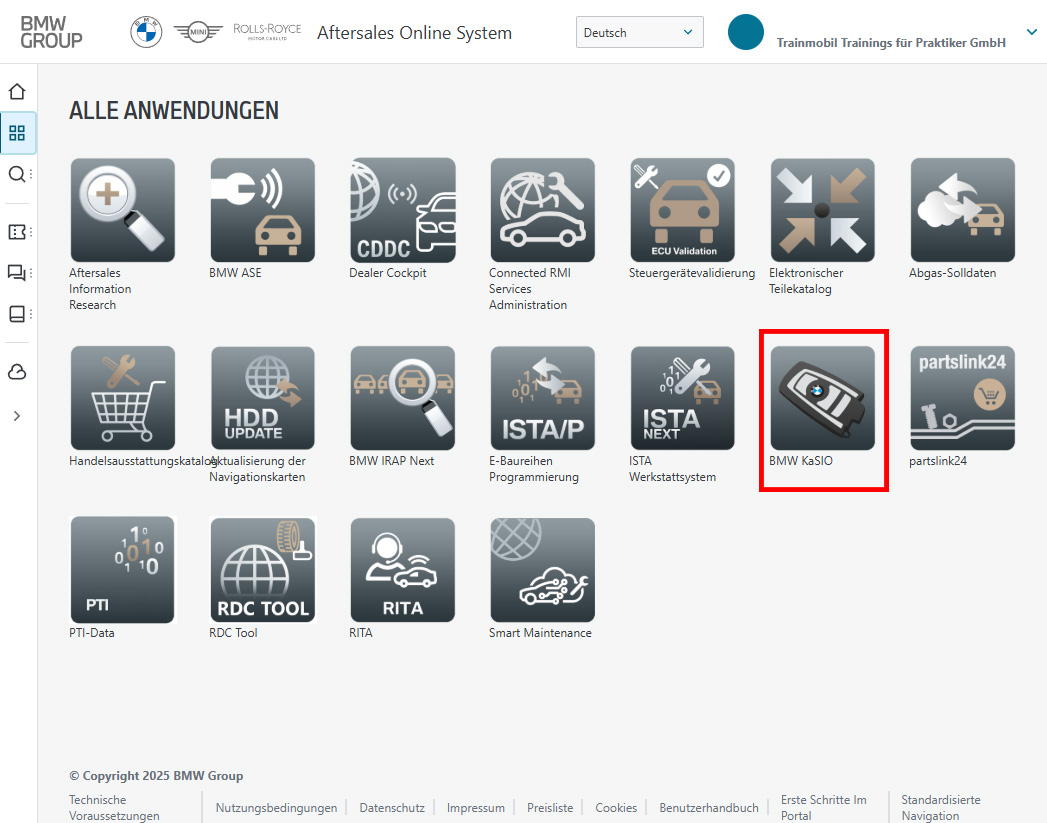Viewport: 1047px width, 823px height.
Task: Expand the left sidebar navigation arrow
Action: pyautogui.click(x=17, y=415)
